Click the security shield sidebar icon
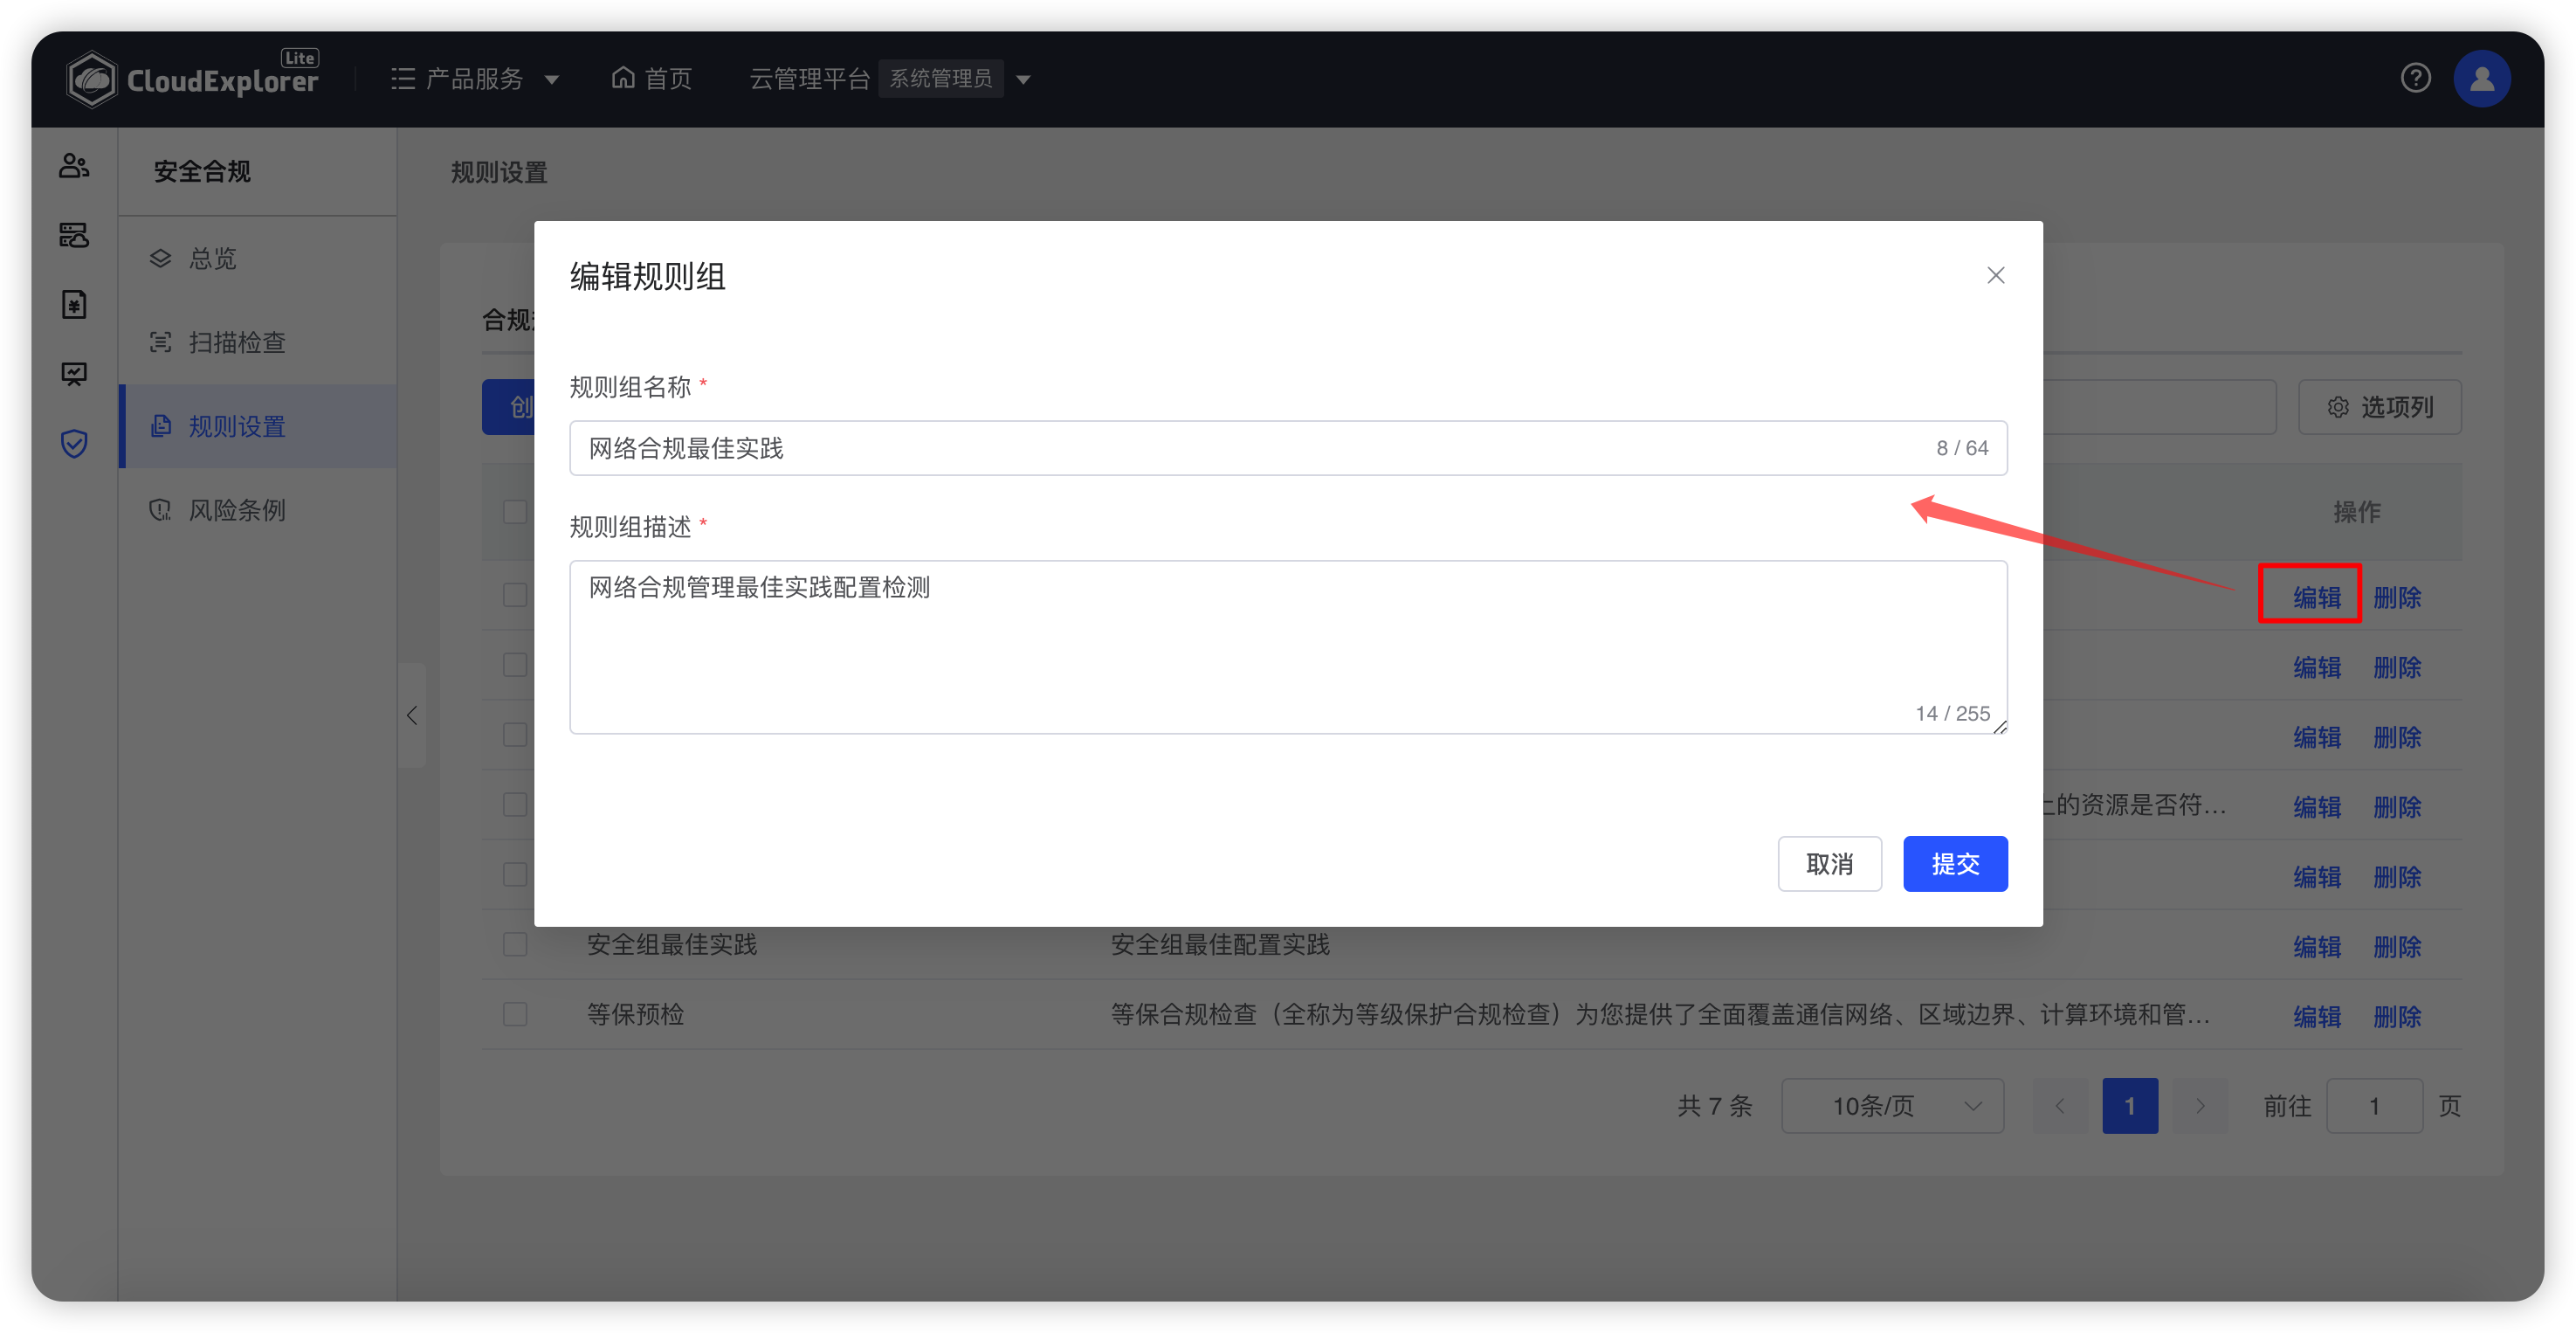2576x1333 pixels. pyautogui.click(x=74, y=443)
